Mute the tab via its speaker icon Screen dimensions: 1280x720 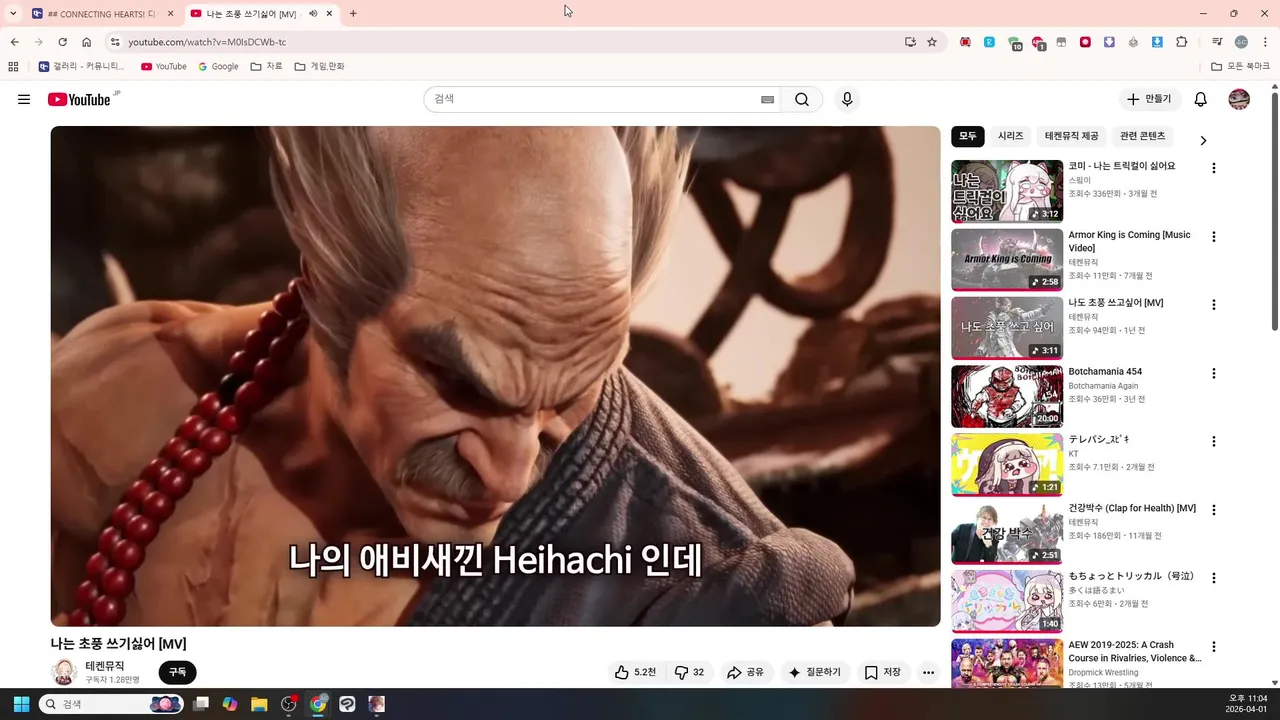click(x=313, y=14)
